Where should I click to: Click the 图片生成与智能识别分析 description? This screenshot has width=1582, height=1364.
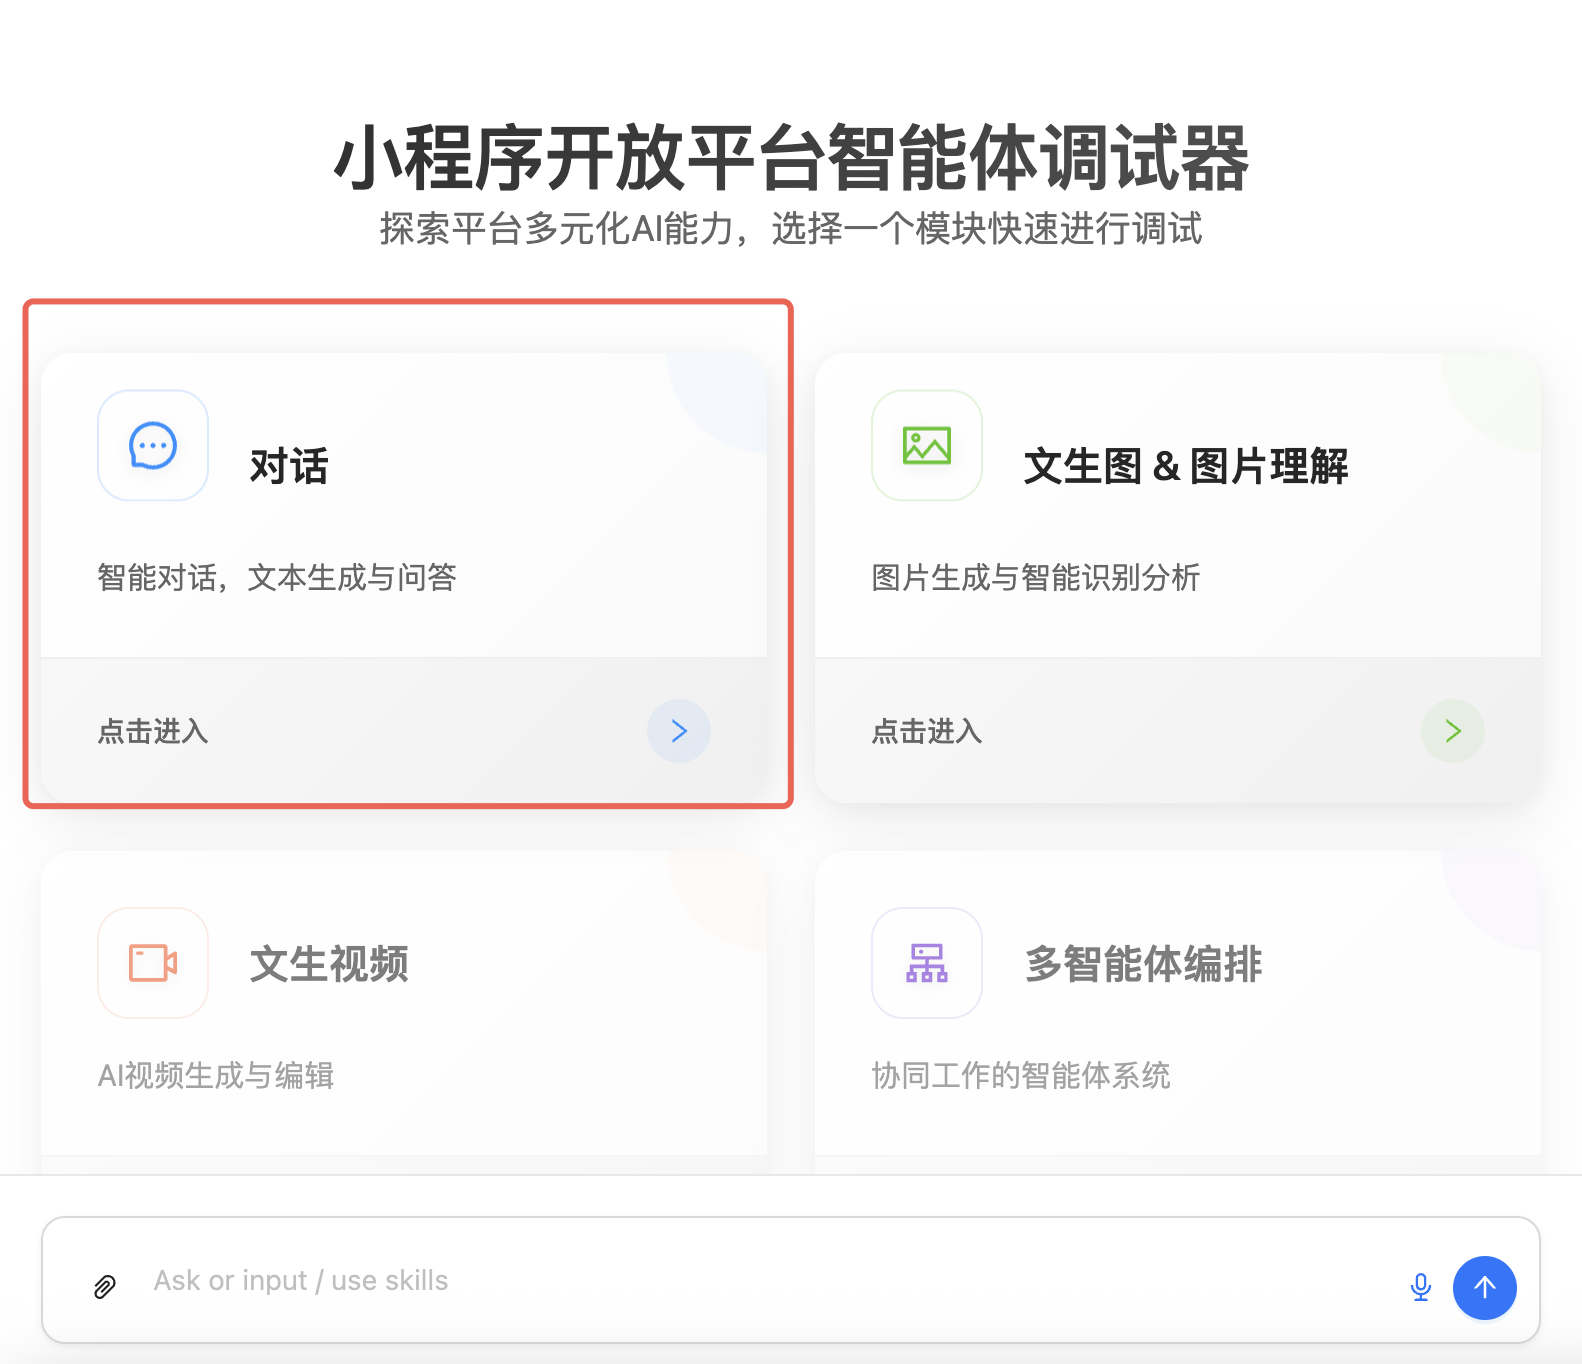pyautogui.click(x=1036, y=578)
